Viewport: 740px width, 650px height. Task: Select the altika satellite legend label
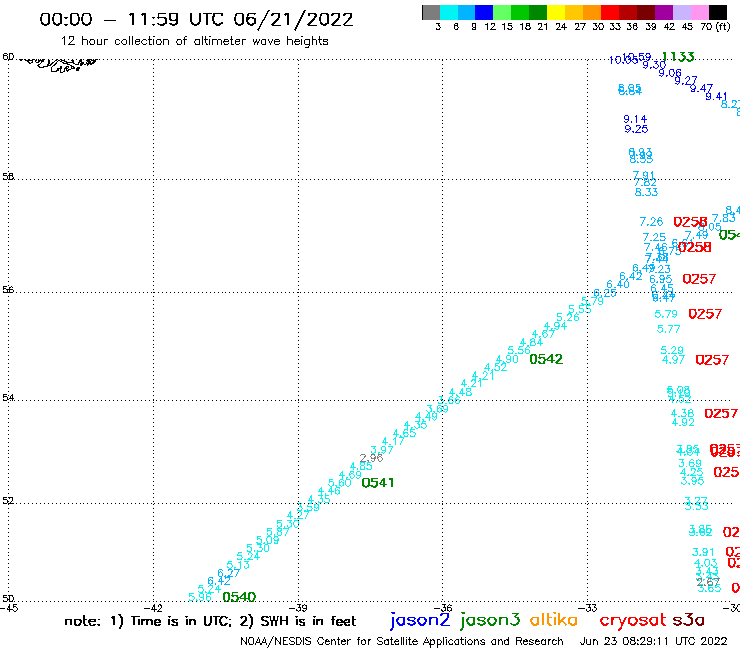click(x=554, y=620)
